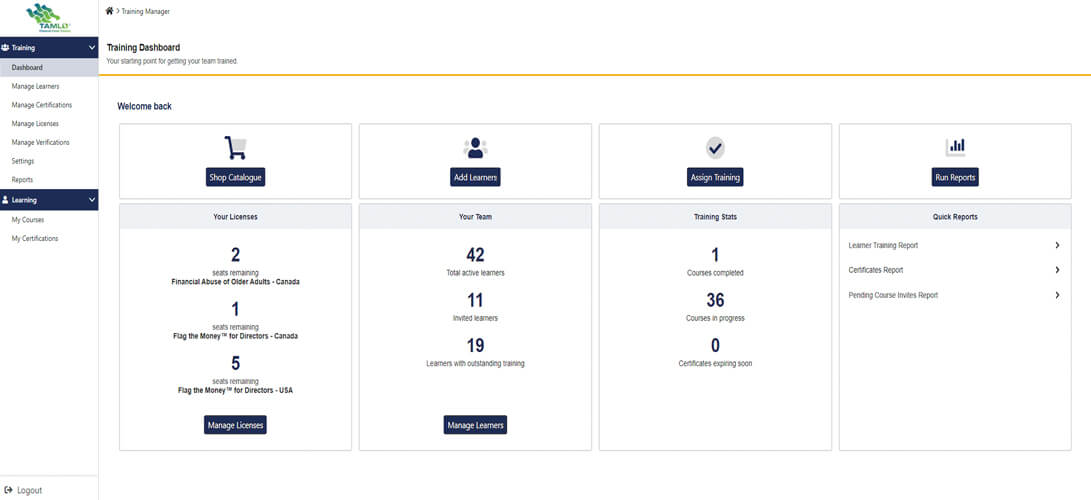Click the checkmark Assign Training icon
This screenshot has height=500, width=1091.
(715, 148)
